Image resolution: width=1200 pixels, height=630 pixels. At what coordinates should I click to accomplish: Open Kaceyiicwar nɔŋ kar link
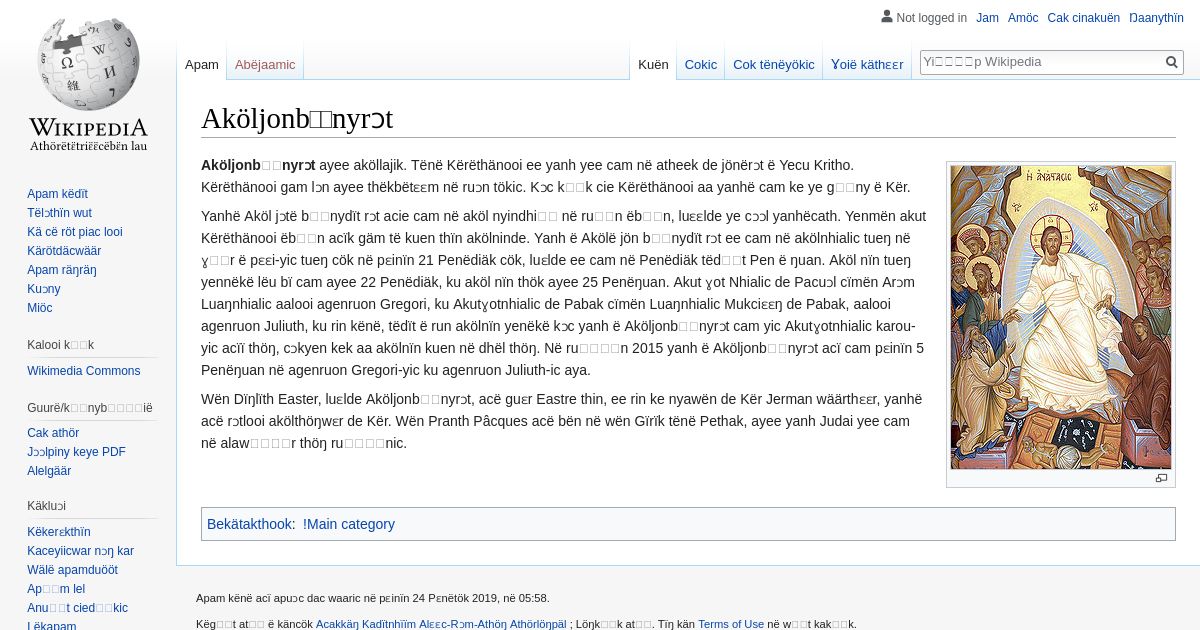tap(80, 551)
